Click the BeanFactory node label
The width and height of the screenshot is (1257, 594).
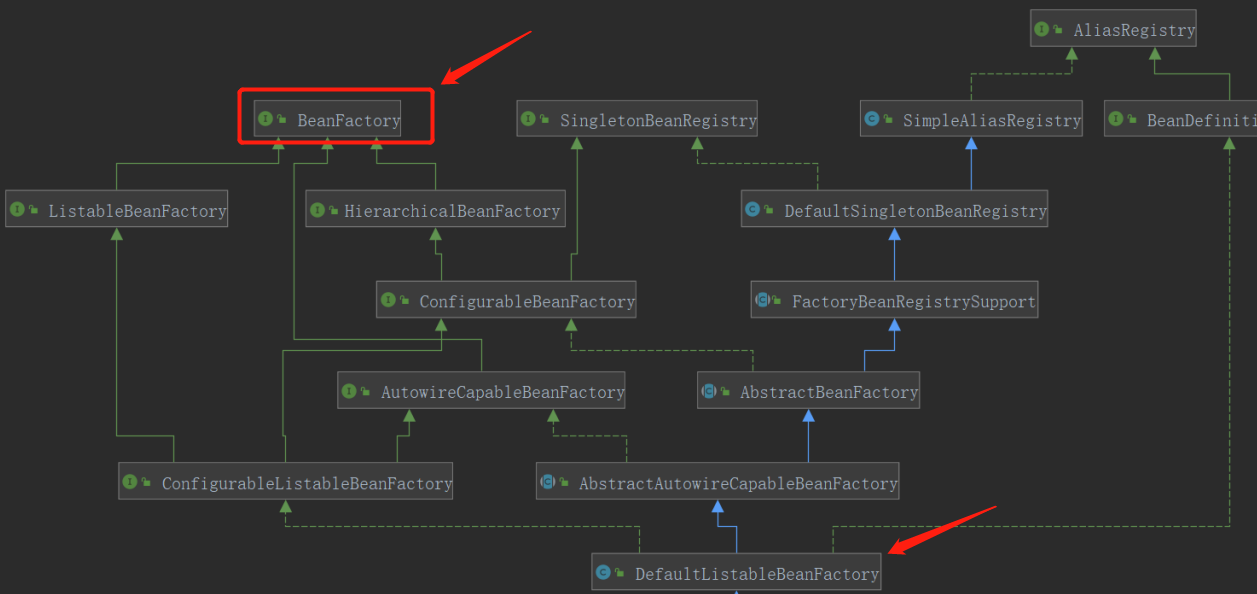348,121
